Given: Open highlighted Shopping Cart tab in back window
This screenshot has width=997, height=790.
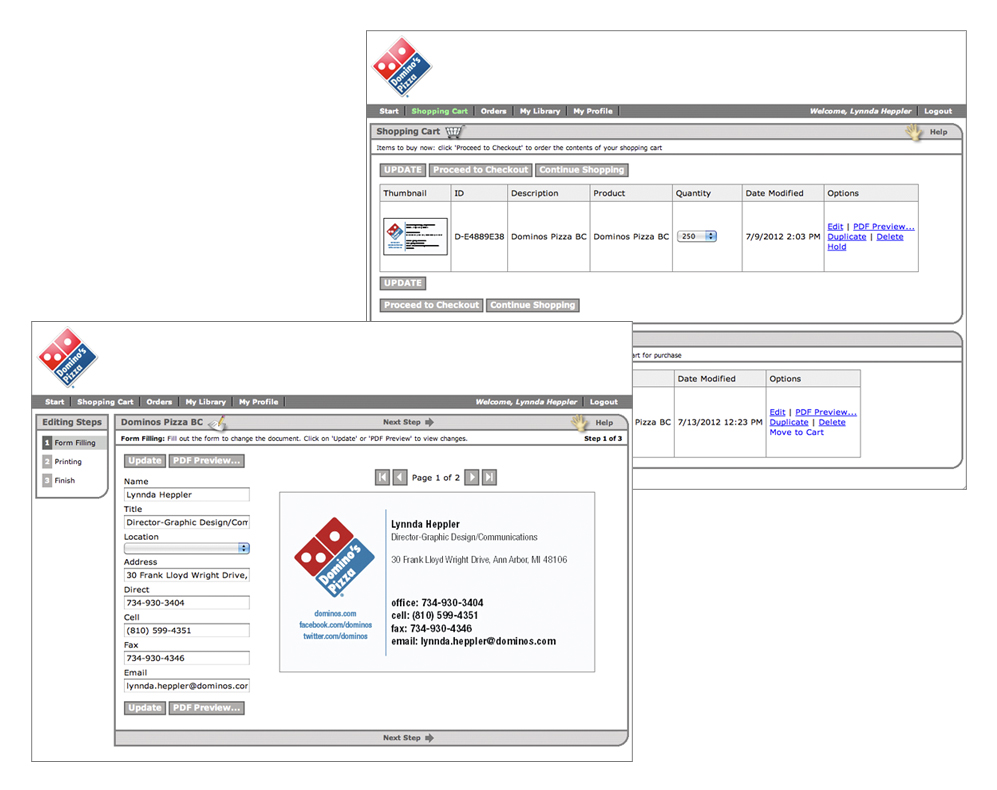Looking at the screenshot, I should coord(439,111).
